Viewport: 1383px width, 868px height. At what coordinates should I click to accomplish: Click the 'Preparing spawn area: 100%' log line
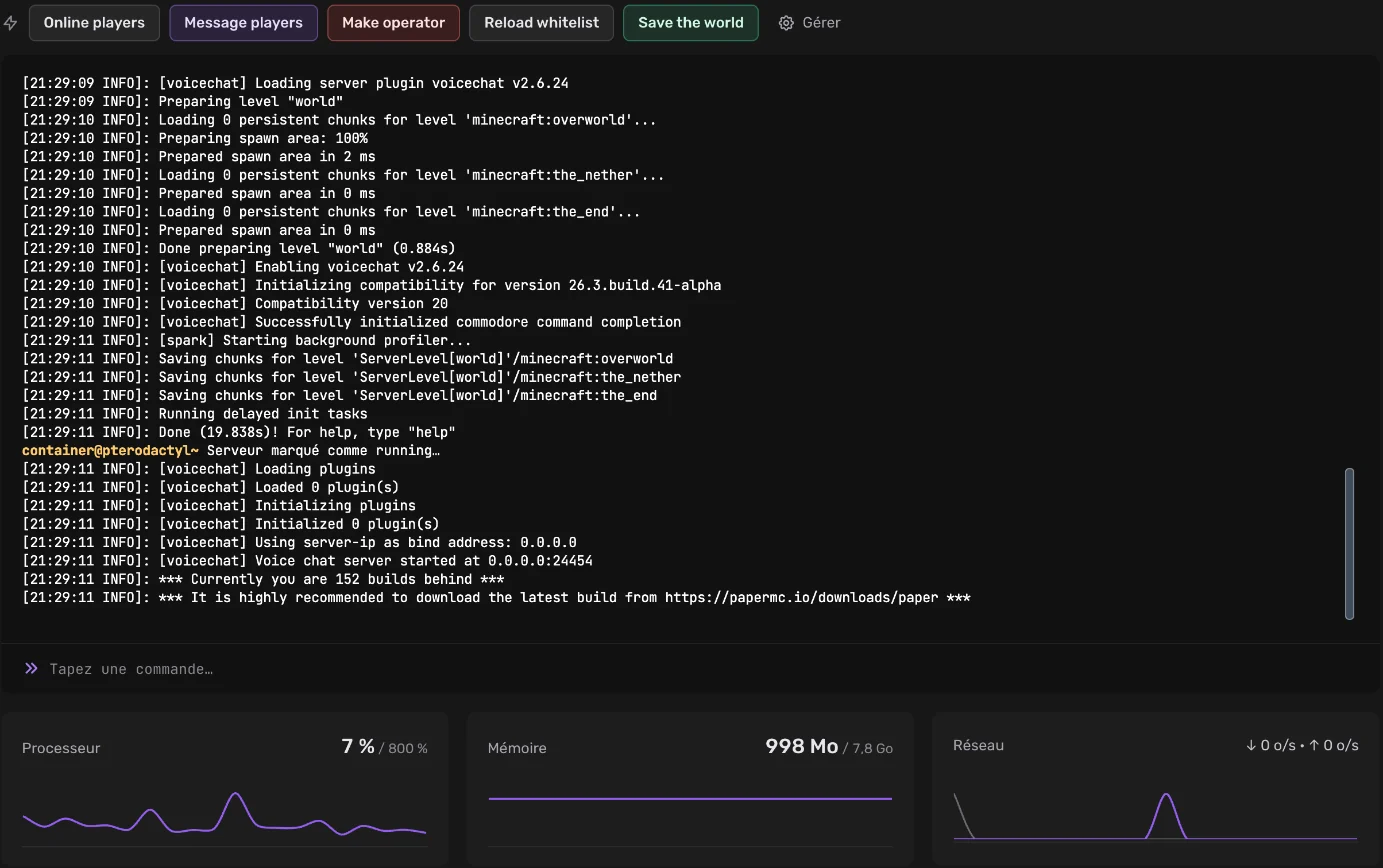[x=195, y=138]
